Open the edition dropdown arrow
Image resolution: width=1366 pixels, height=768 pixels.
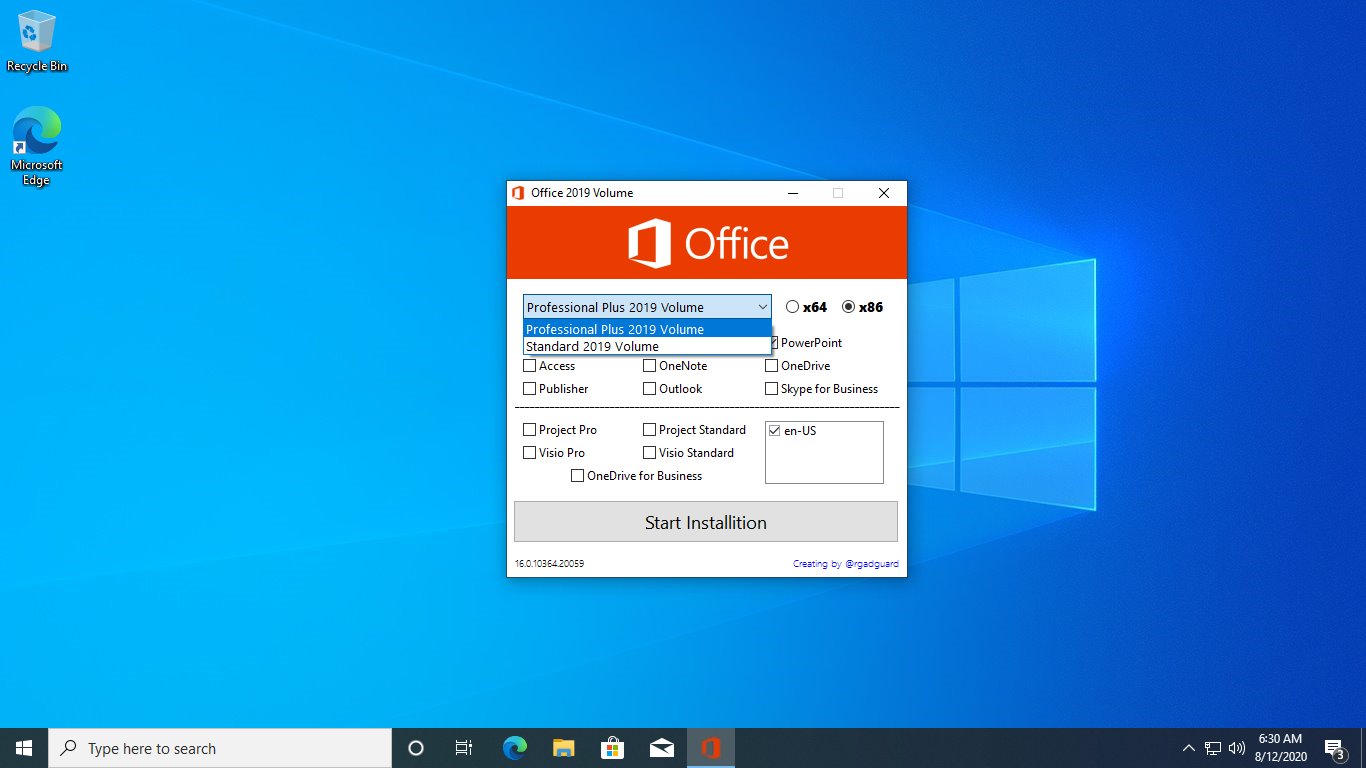tap(763, 307)
